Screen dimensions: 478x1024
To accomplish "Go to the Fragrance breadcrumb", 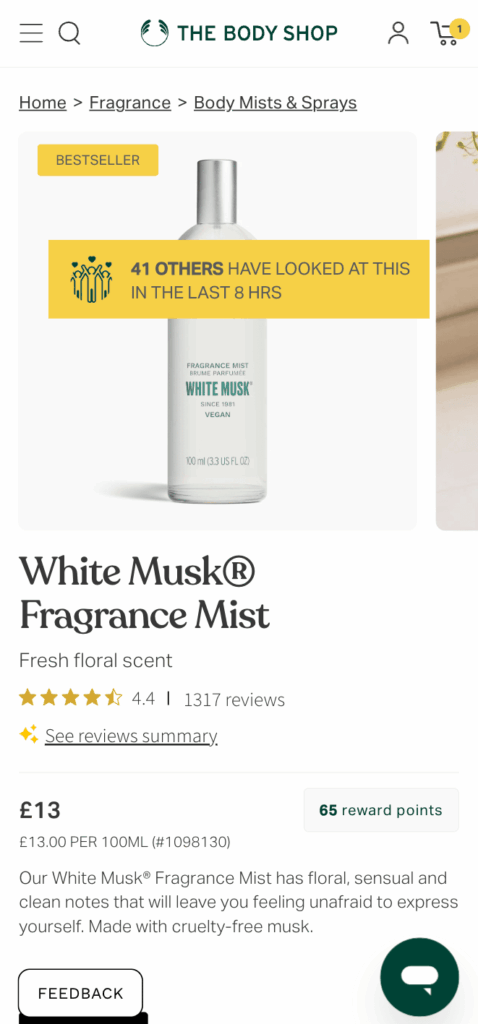I will point(130,103).
